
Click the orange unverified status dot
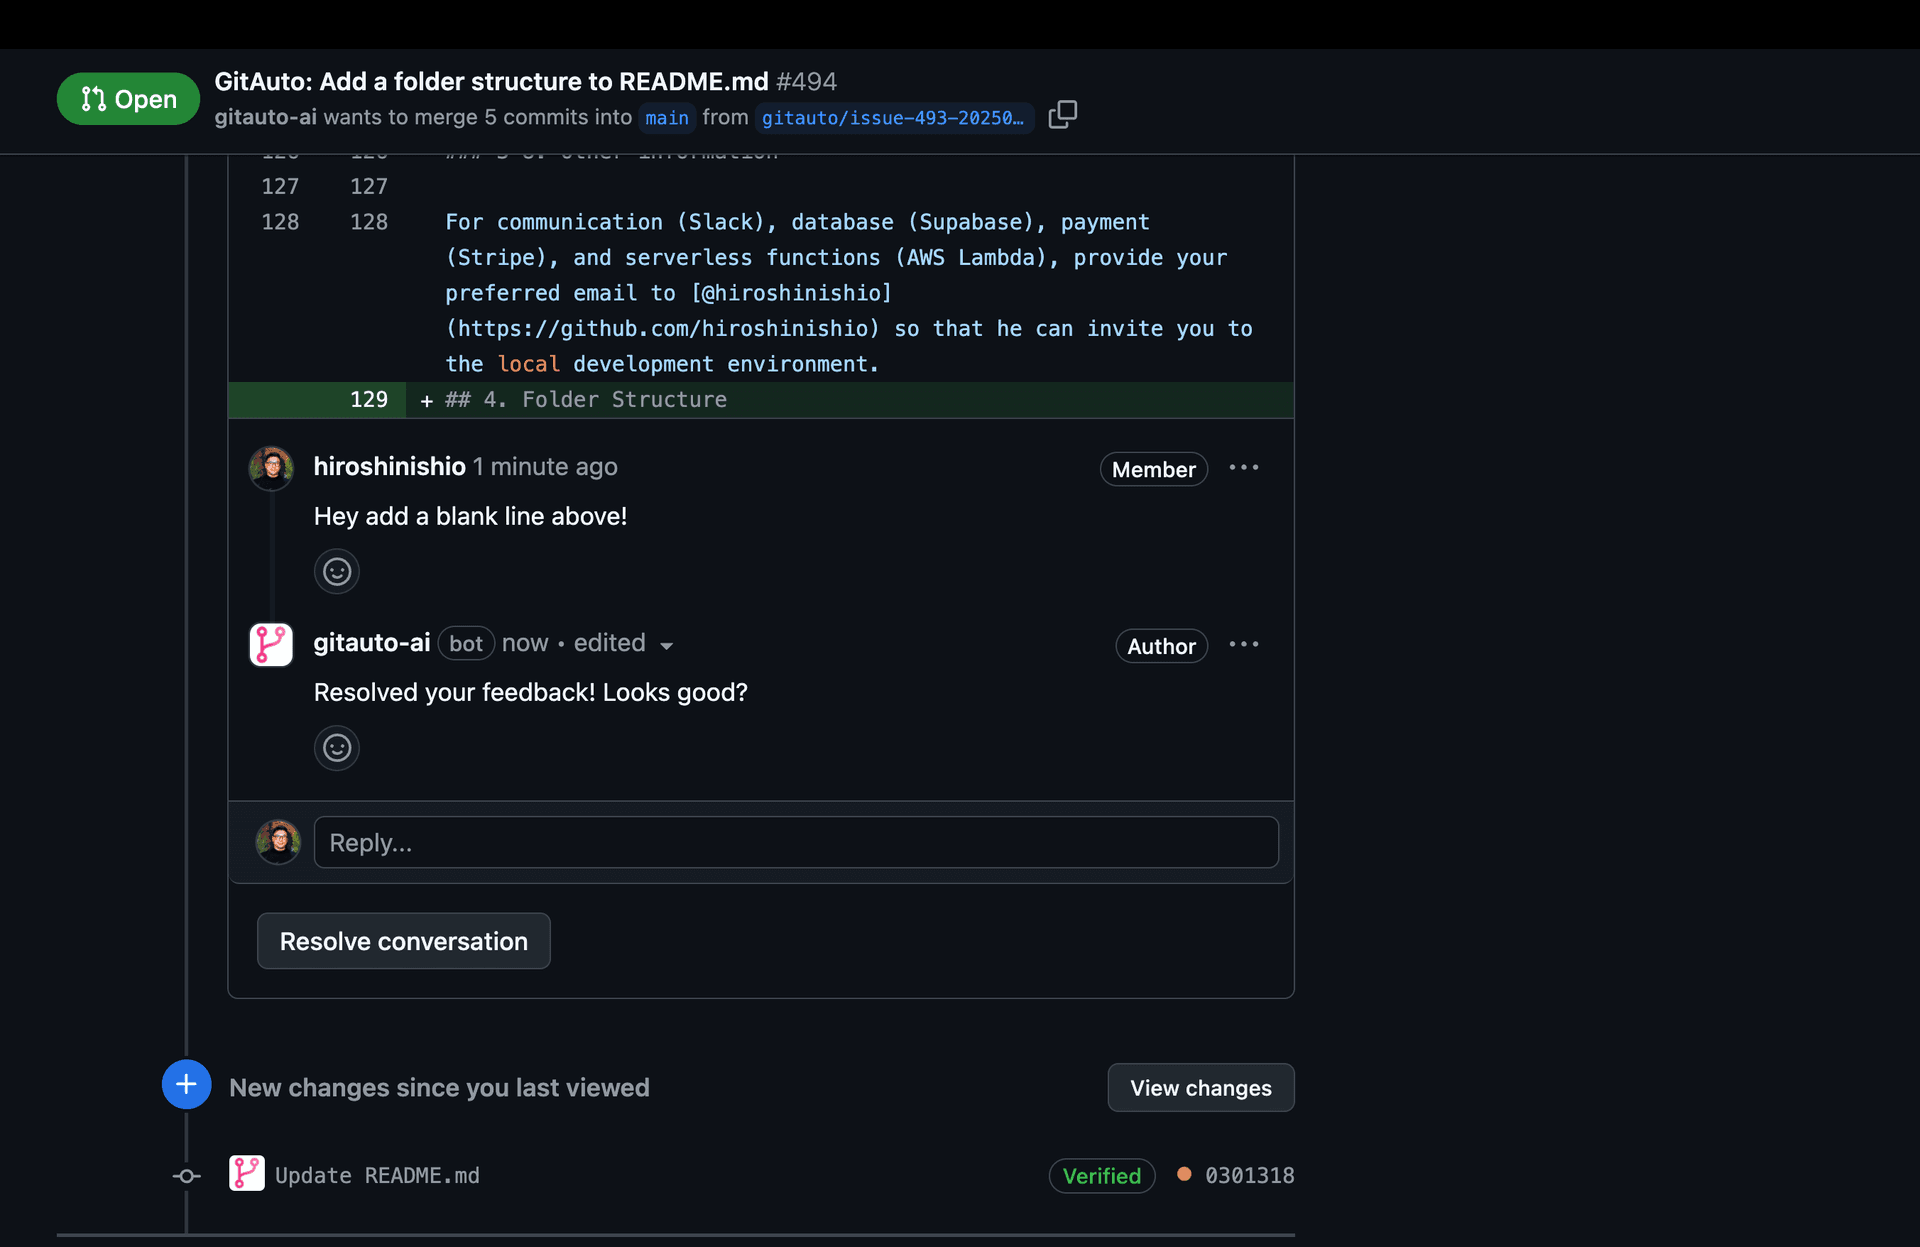pyautogui.click(x=1184, y=1176)
